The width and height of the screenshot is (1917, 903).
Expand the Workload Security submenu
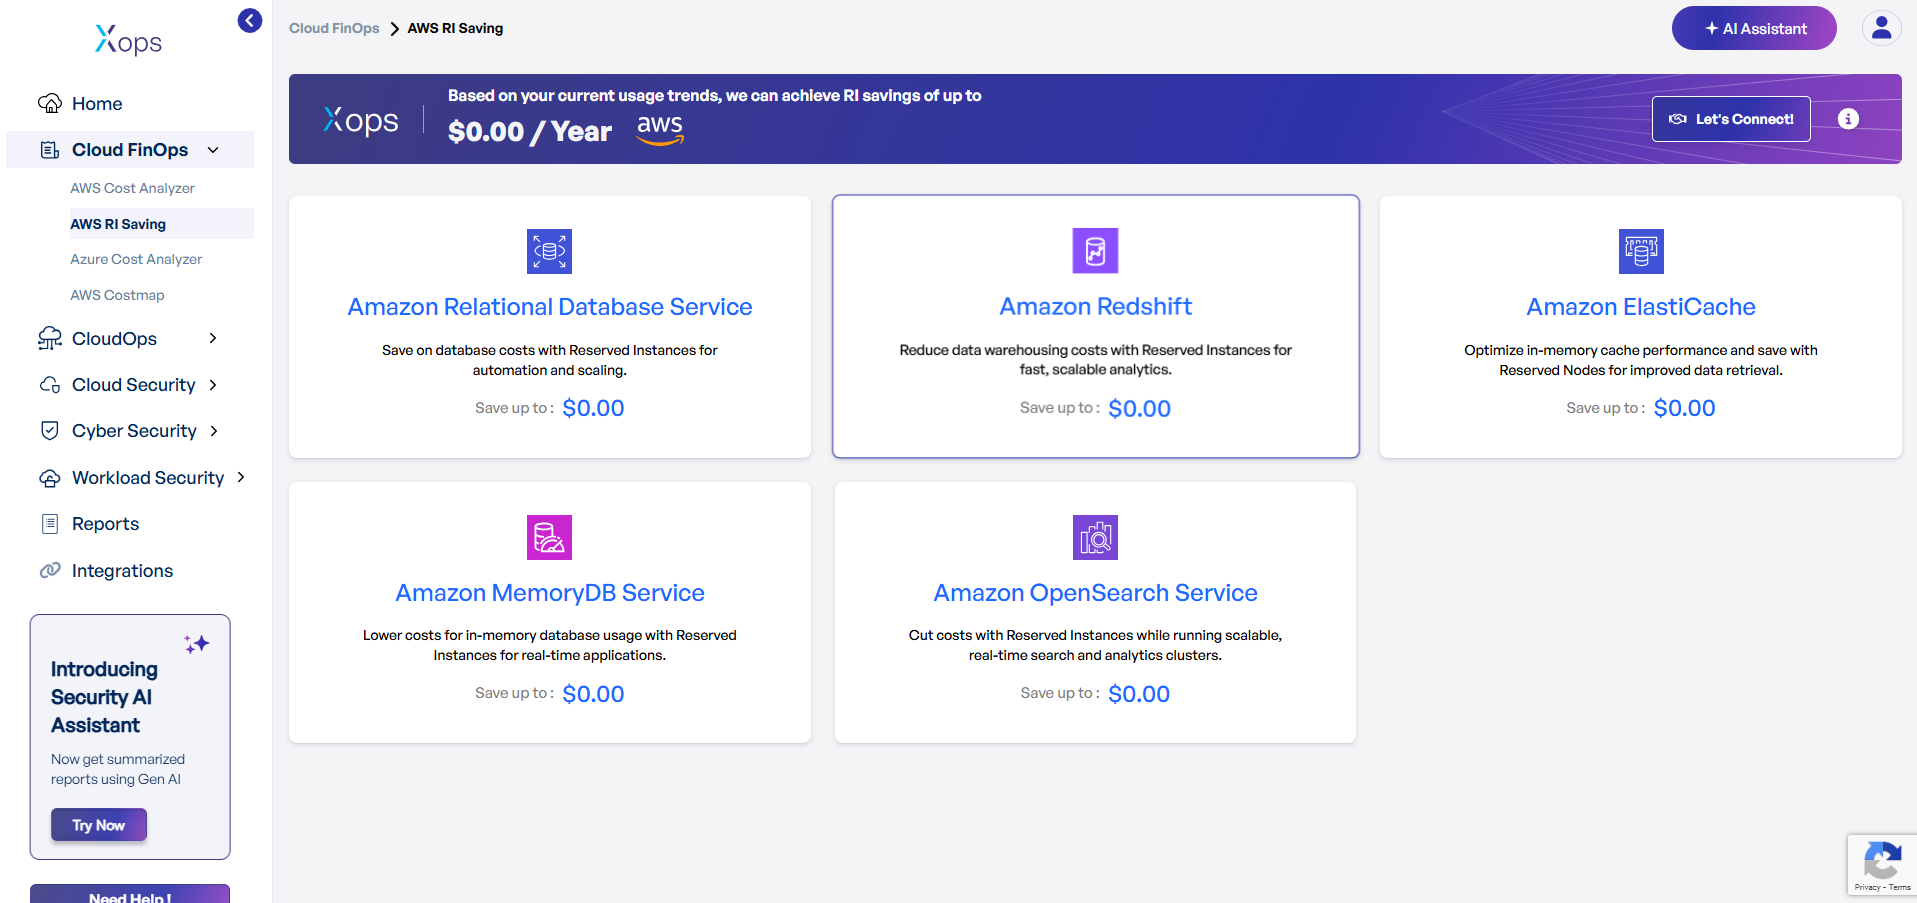click(241, 478)
